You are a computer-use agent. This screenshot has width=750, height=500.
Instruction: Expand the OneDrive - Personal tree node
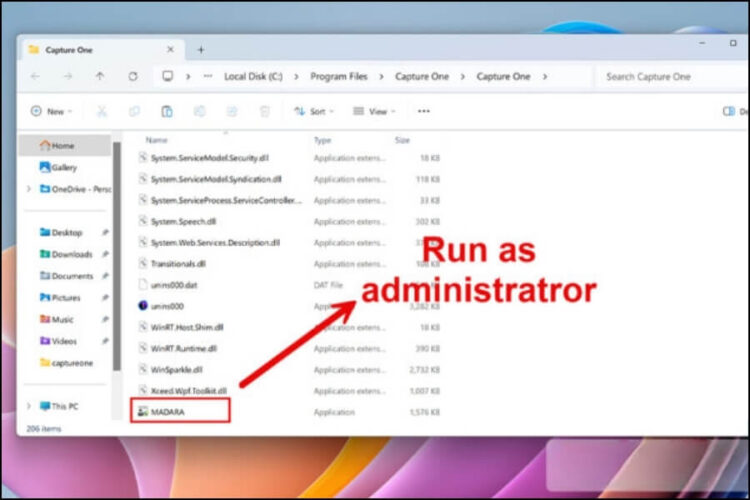click(29, 189)
